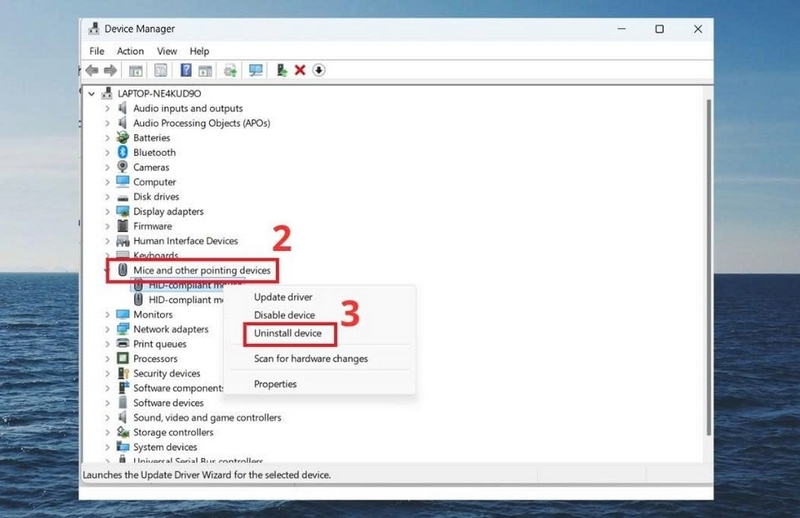Click the Mice and other pointing devices icon
Viewport: 800px width, 518px height.
pyautogui.click(x=122, y=270)
